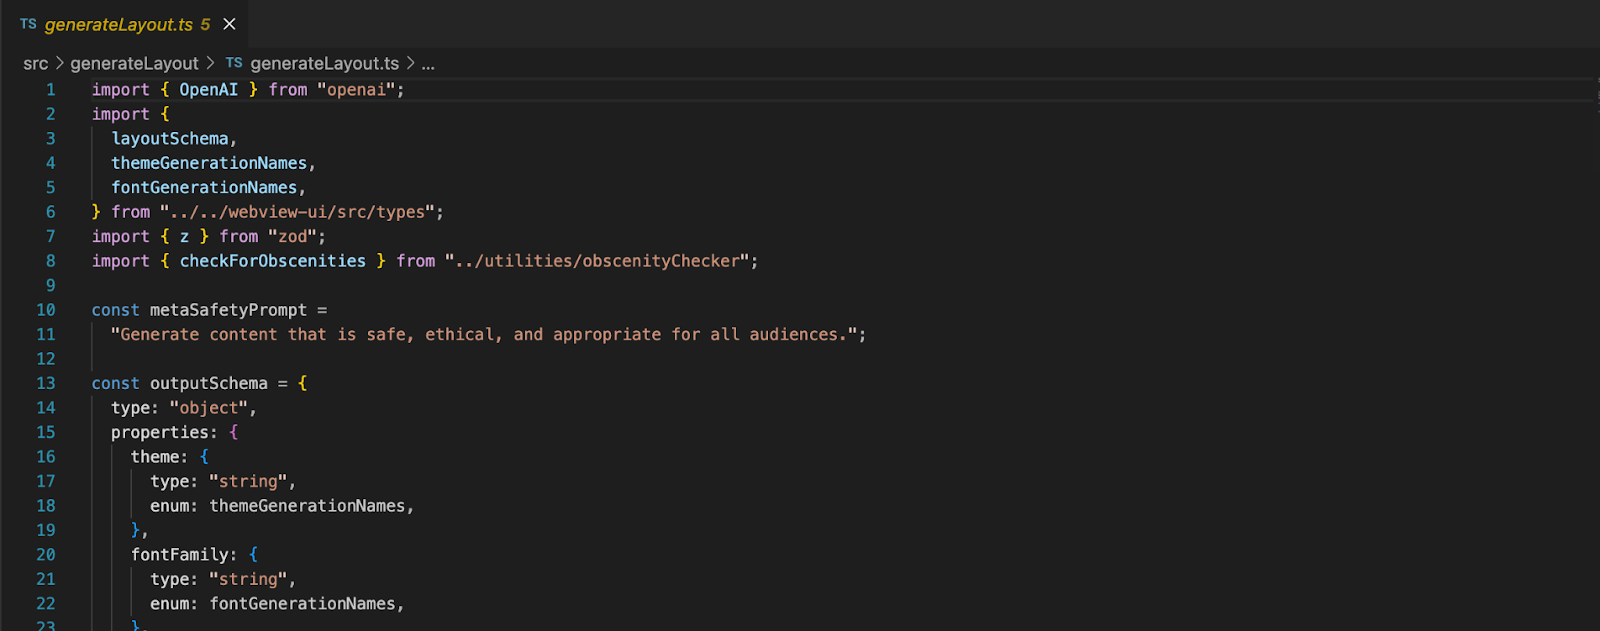Click the "zod" string on line 7
The width and height of the screenshot is (1600, 631).
(292, 237)
